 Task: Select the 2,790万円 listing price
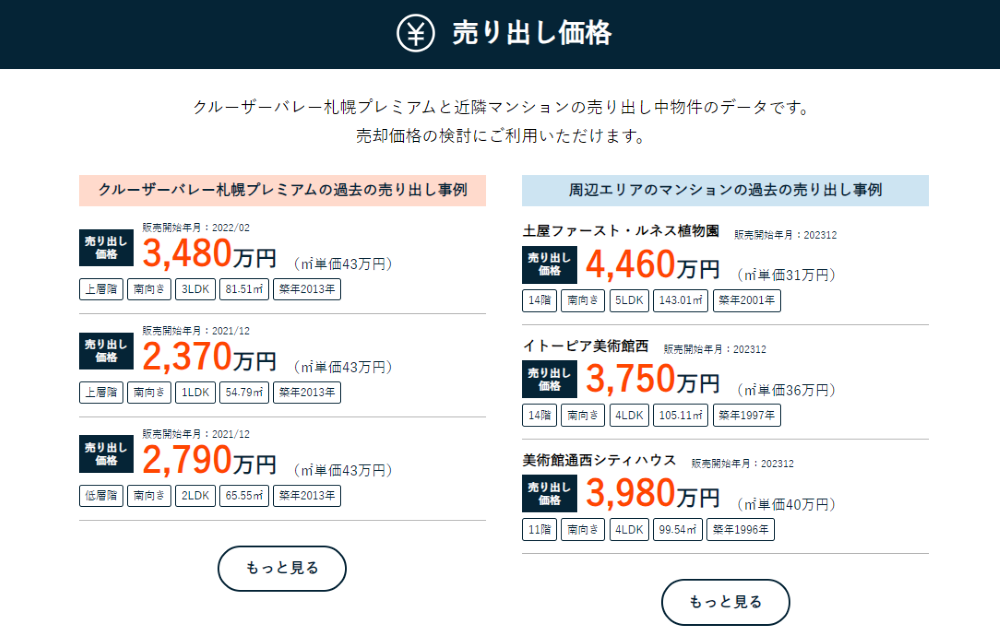[209, 460]
